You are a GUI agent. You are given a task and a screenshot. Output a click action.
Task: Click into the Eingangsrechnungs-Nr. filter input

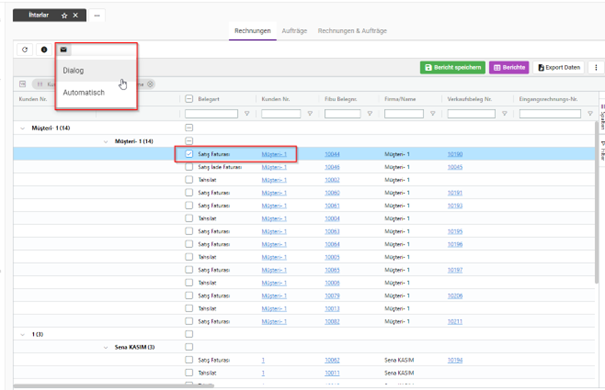pos(550,113)
